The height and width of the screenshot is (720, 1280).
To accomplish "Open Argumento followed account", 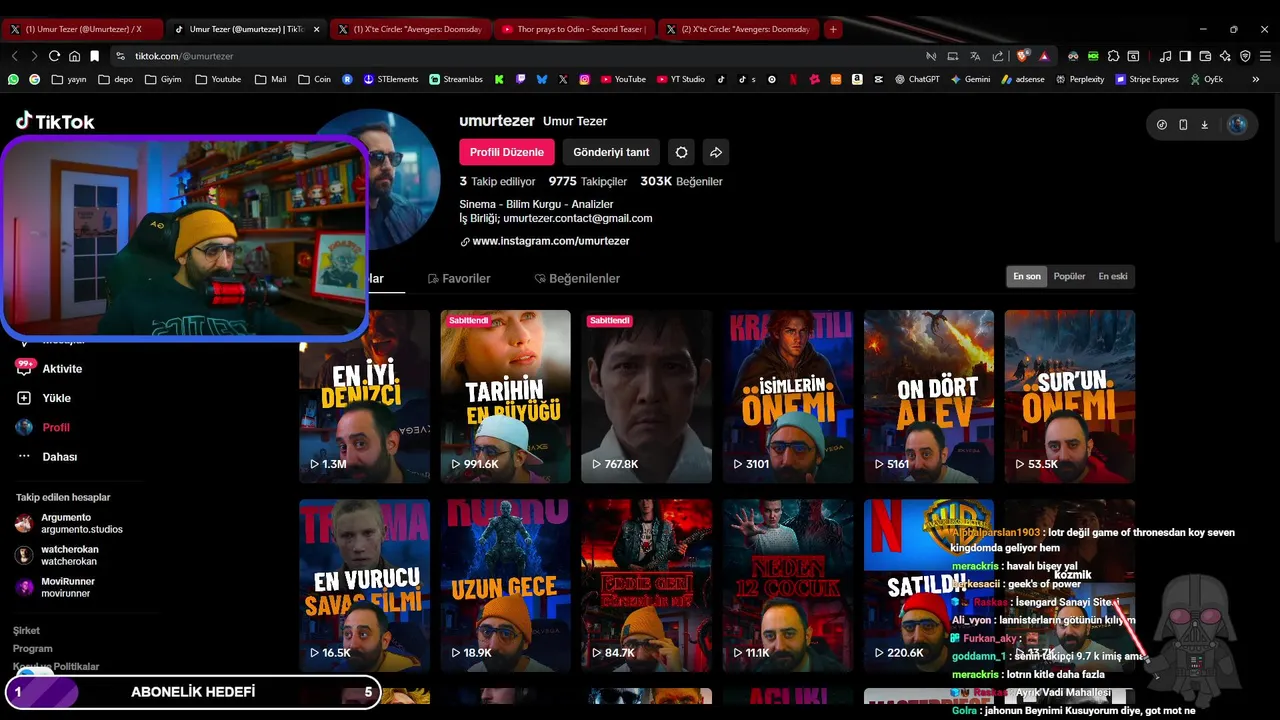I will click(x=69, y=523).
